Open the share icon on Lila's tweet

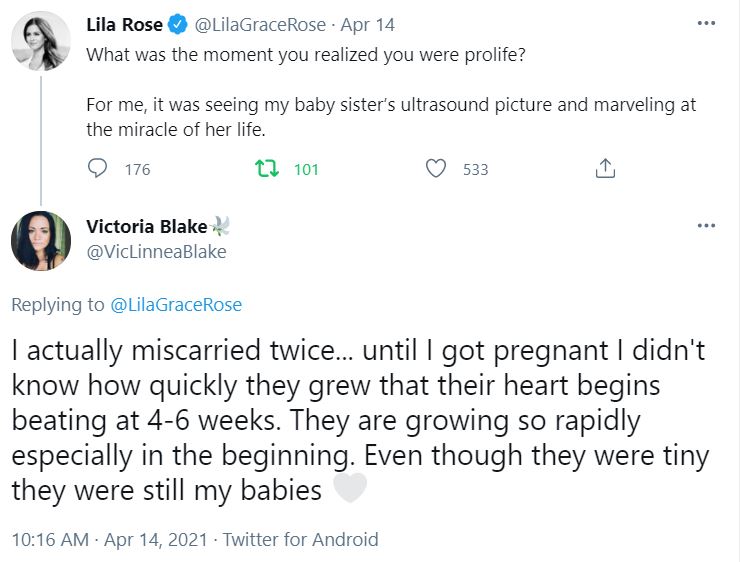tap(605, 169)
